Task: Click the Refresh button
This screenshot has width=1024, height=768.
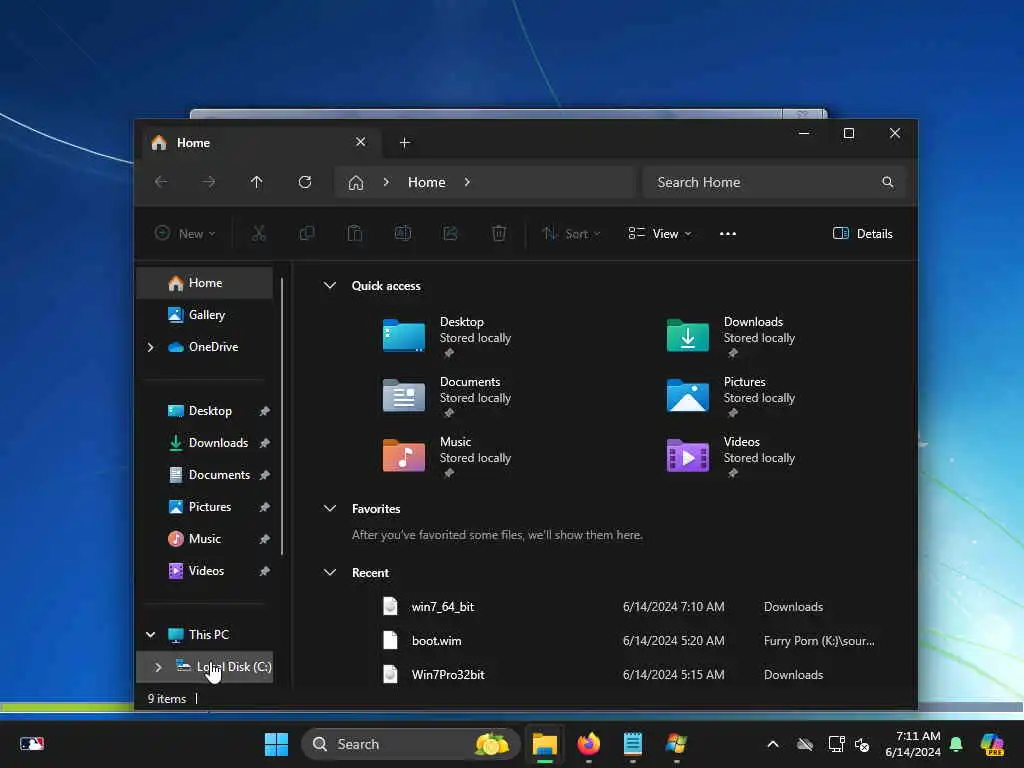Action: (x=305, y=182)
